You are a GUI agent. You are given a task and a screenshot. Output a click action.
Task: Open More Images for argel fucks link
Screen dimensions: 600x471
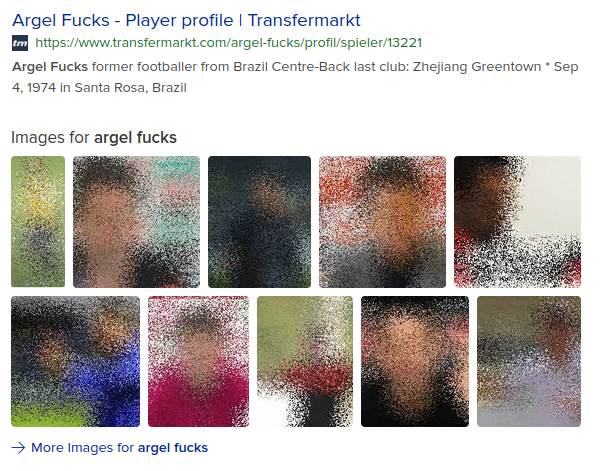click(119, 447)
